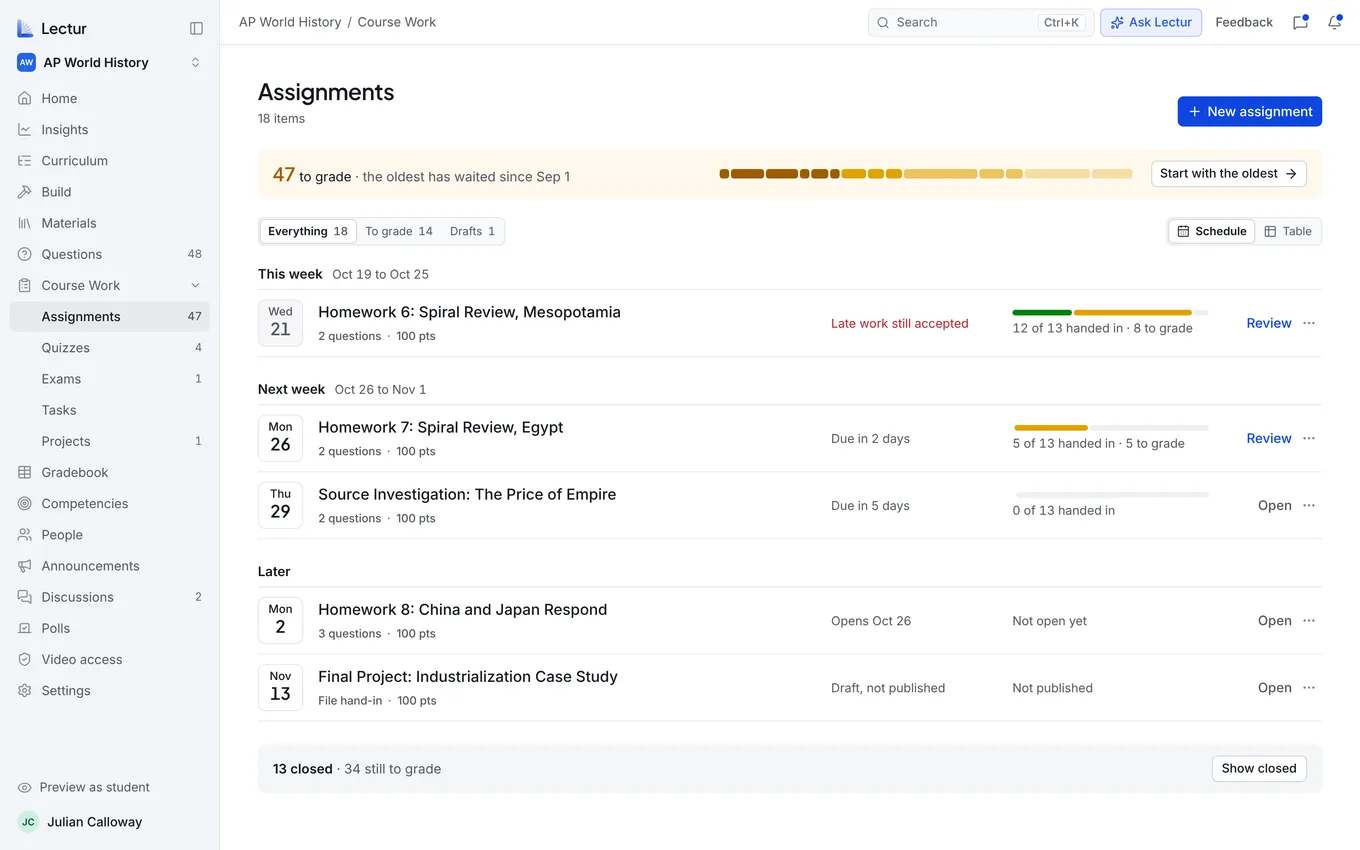Viewport: 1360px width, 850px height.
Task: Open the Gradebook
Action: [x=110, y=472]
